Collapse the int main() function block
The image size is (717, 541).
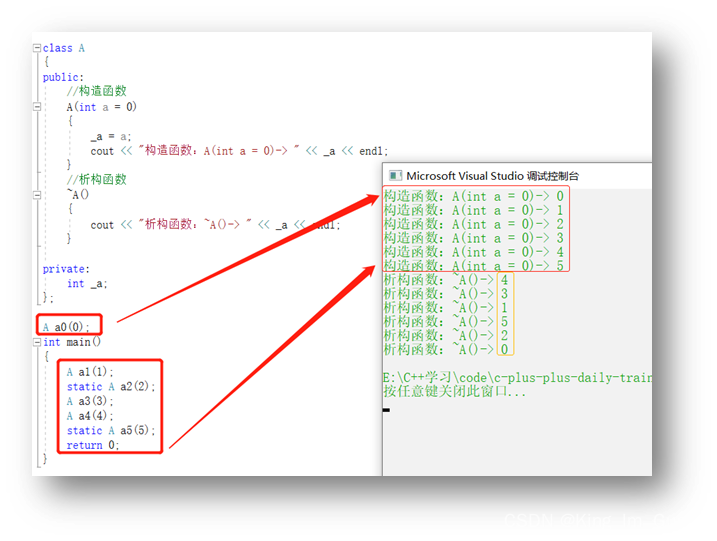tap(37, 342)
